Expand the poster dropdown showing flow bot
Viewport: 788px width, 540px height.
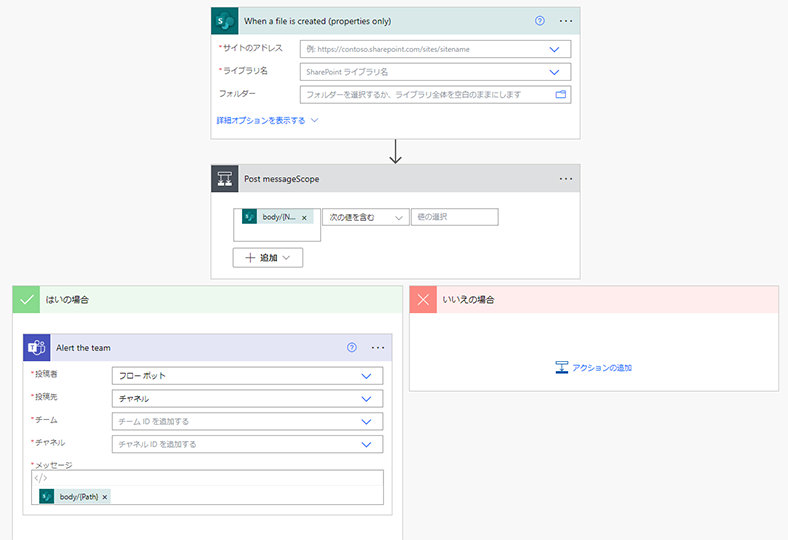click(x=366, y=376)
